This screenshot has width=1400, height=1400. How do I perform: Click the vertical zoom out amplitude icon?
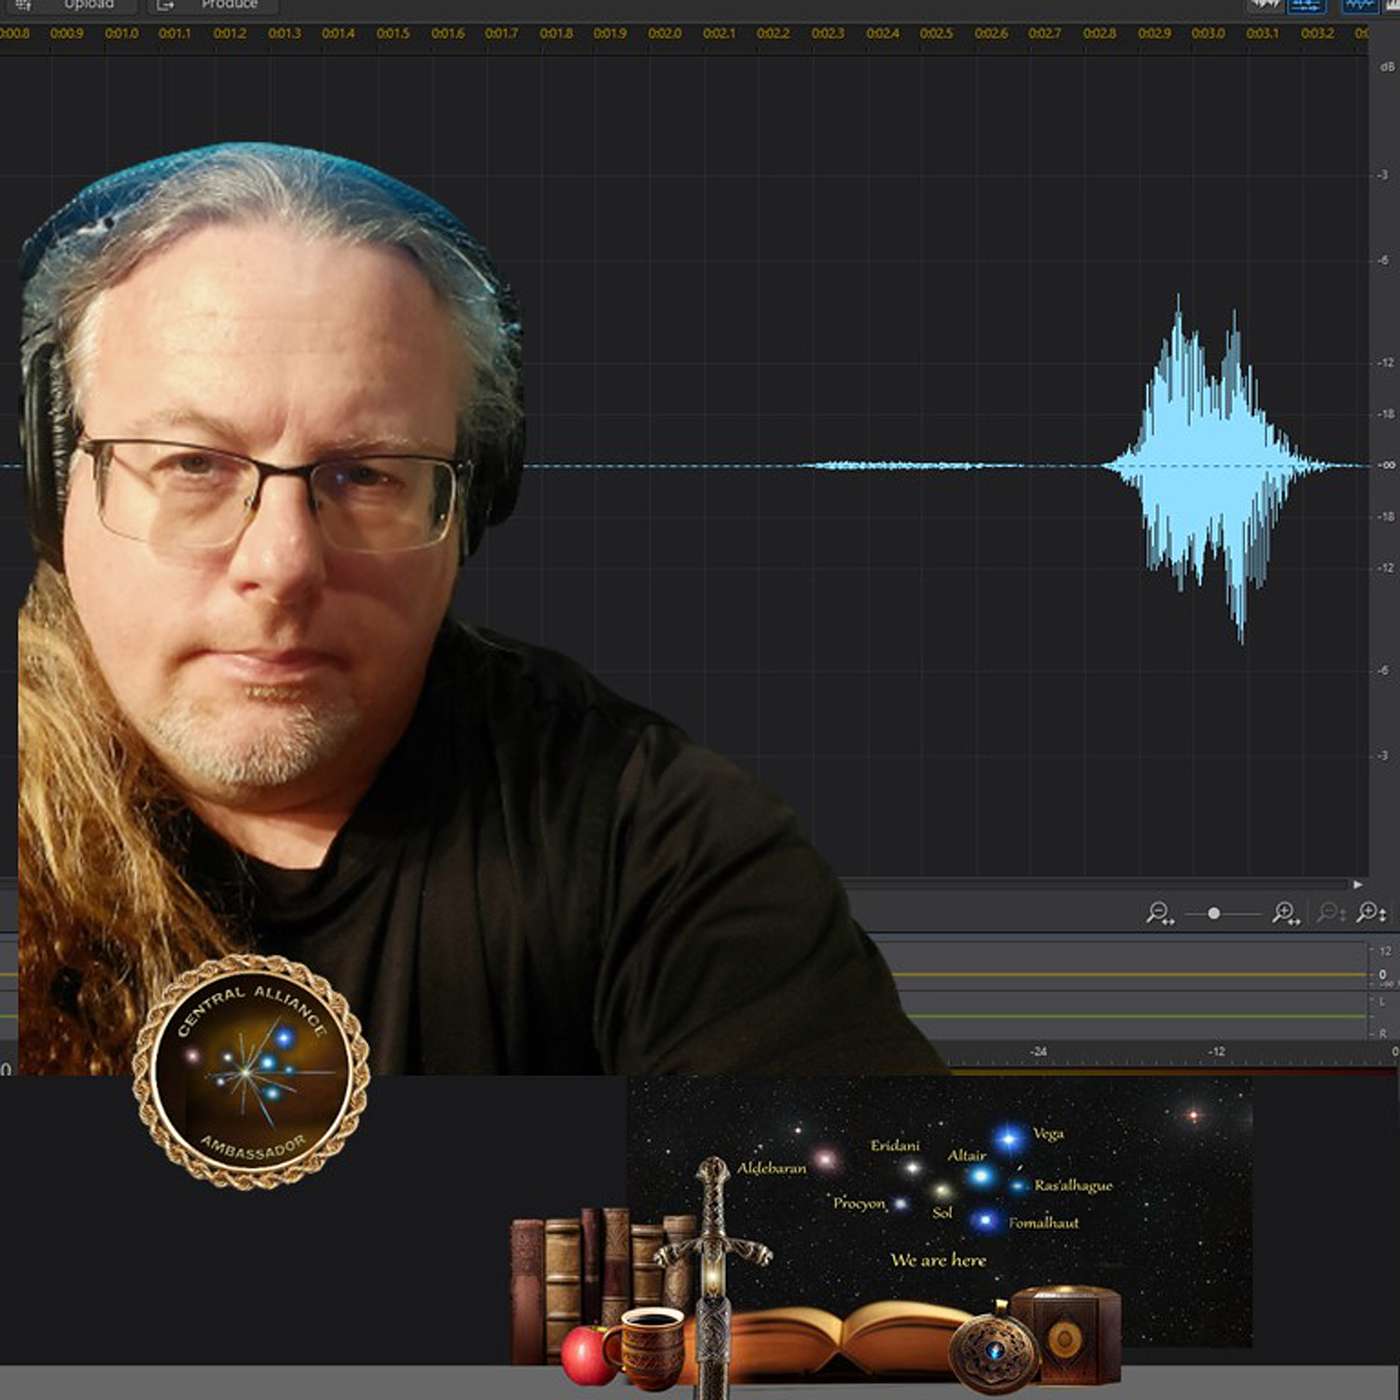coord(1328,910)
